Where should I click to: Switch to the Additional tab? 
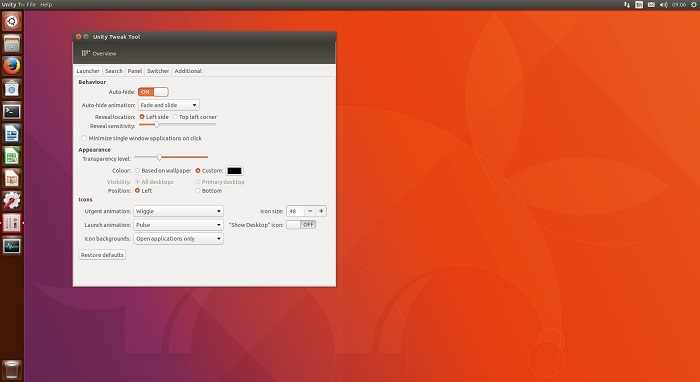(188, 71)
